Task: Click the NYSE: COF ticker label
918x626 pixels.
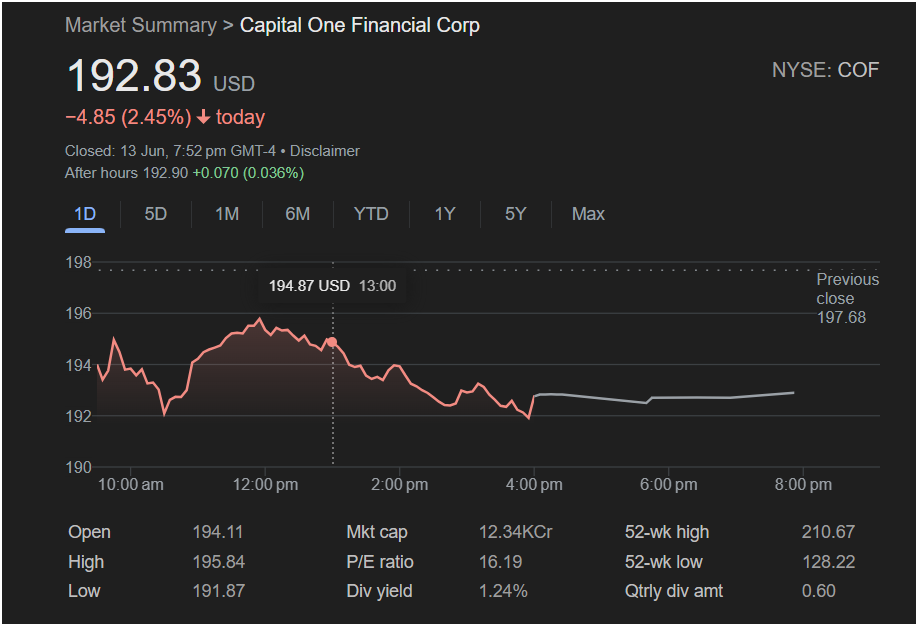Action: [x=825, y=70]
